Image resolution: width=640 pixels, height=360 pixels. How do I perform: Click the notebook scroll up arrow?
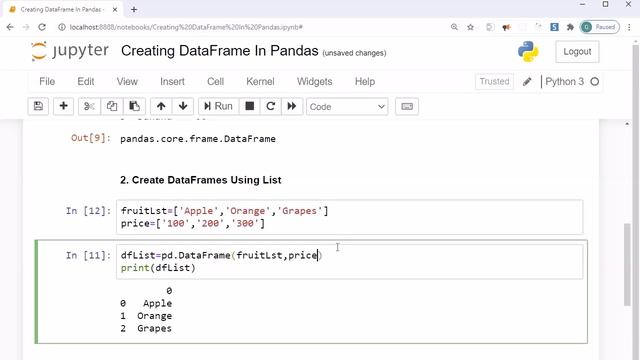point(627,124)
